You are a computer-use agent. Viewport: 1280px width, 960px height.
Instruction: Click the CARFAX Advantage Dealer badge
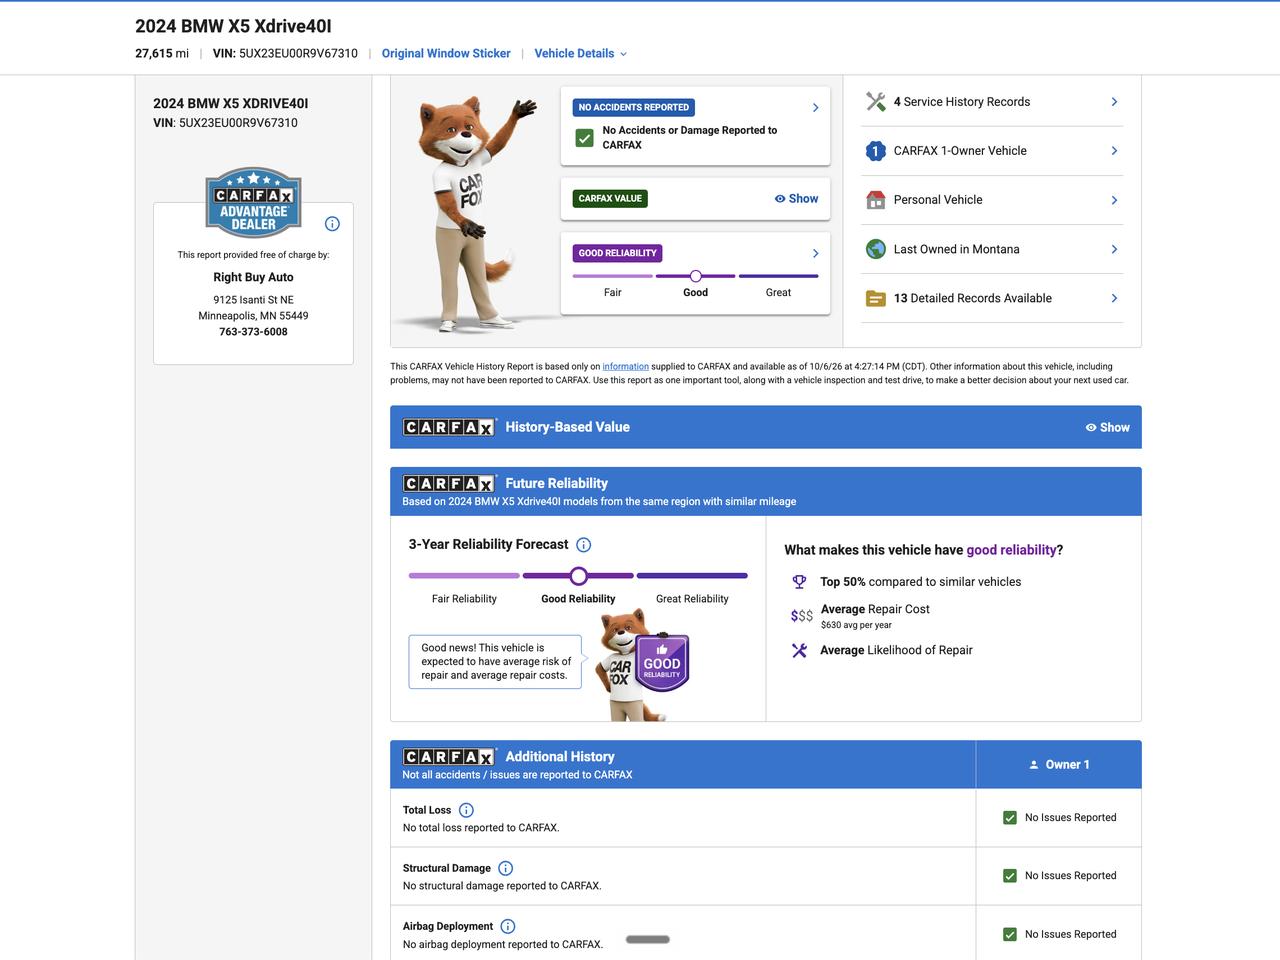pyautogui.click(x=253, y=202)
